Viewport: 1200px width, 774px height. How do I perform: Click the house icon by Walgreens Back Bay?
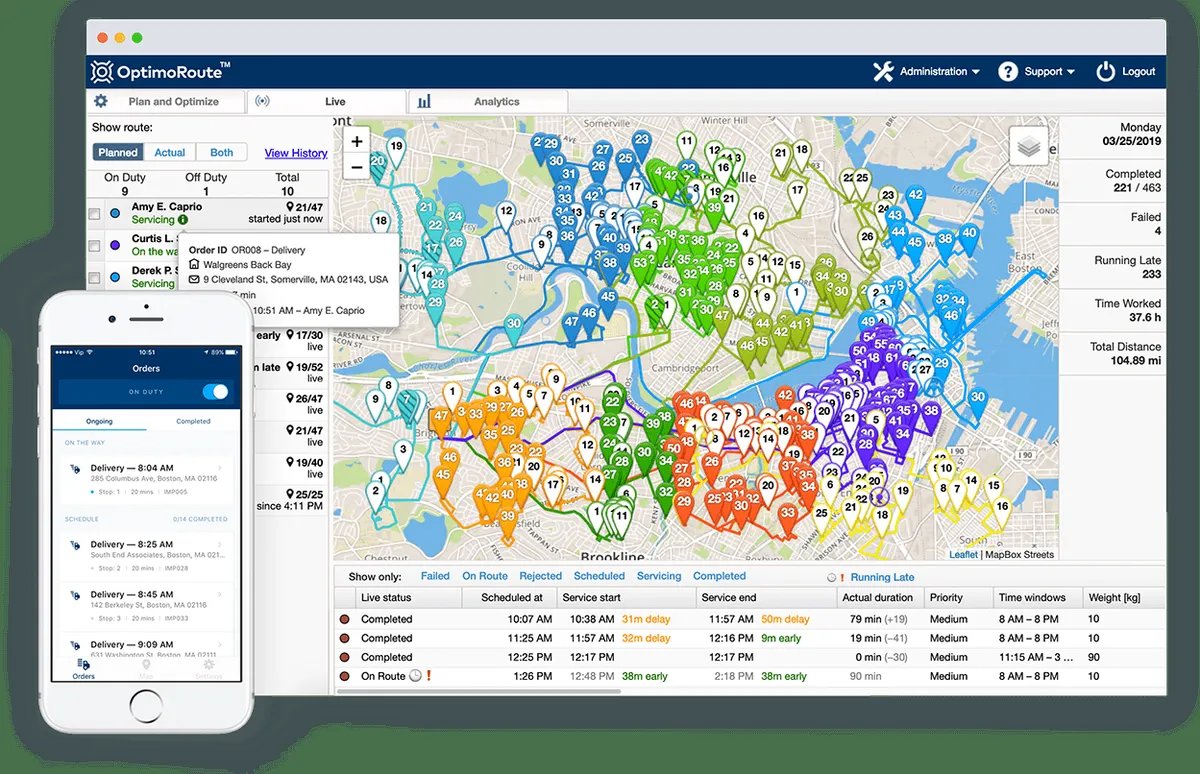[194, 265]
